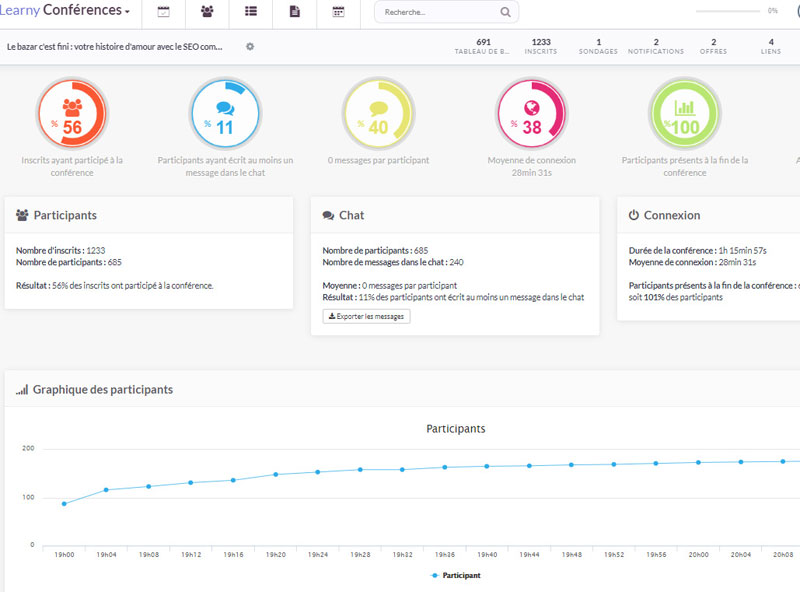Switch to the Sondages tab
Viewport: 800px width, 592px height.
coord(598,46)
